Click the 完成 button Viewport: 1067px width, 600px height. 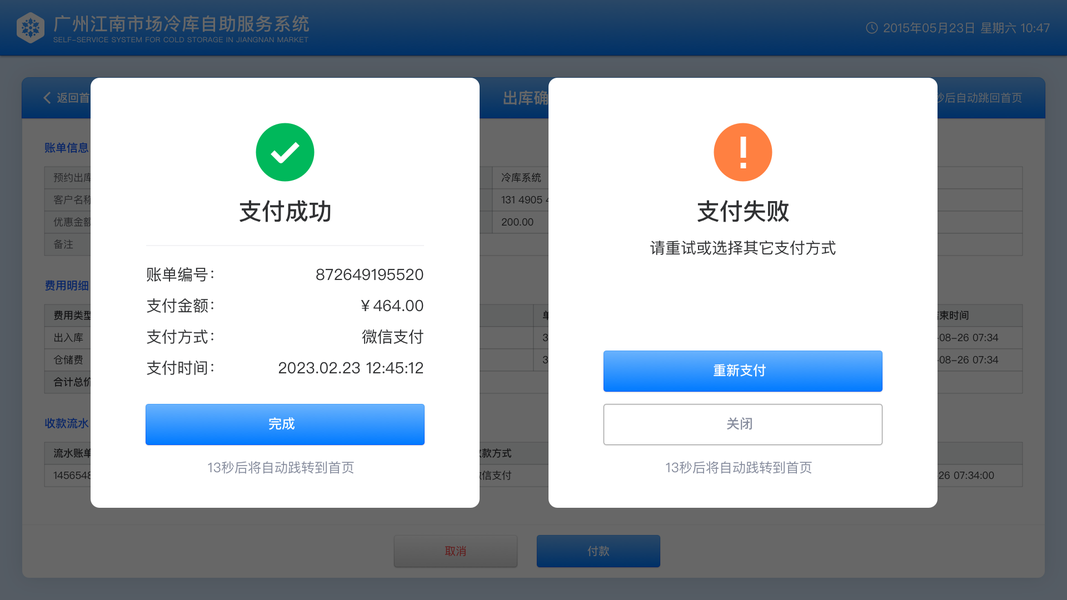(284, 424)
